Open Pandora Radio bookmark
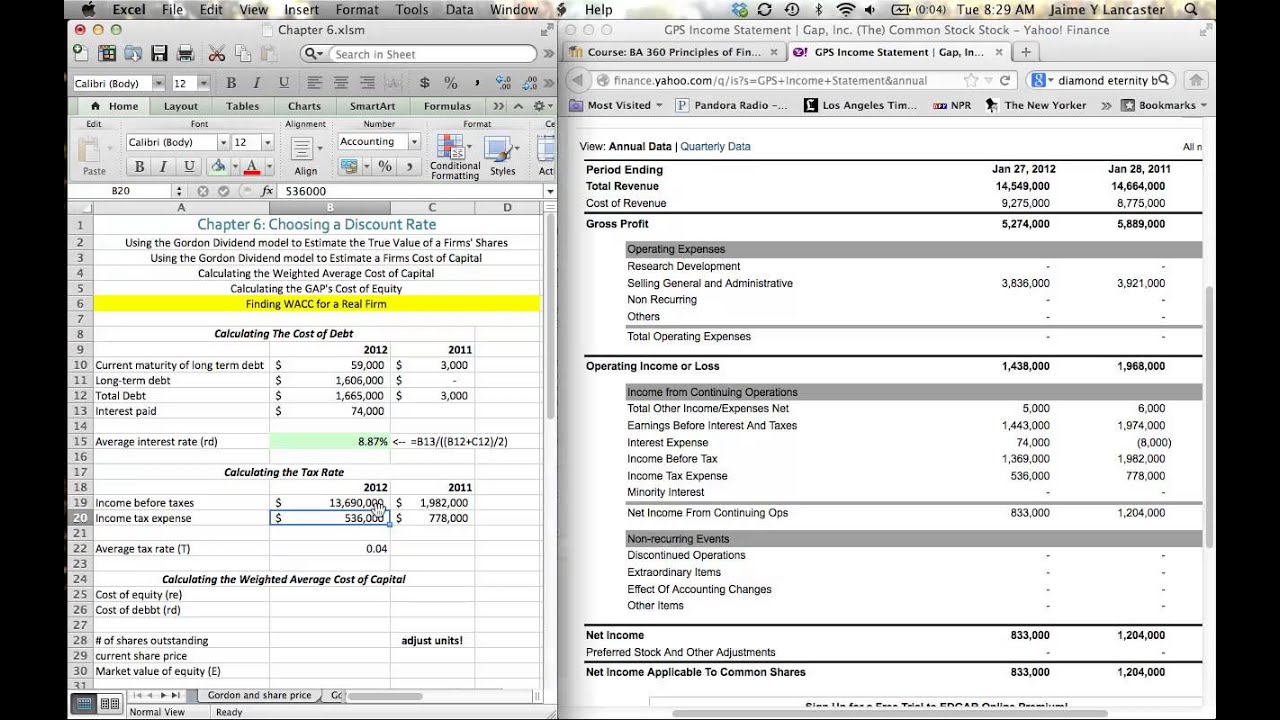The width and height of the screenshot is (1280, 720). pos(733,105)
